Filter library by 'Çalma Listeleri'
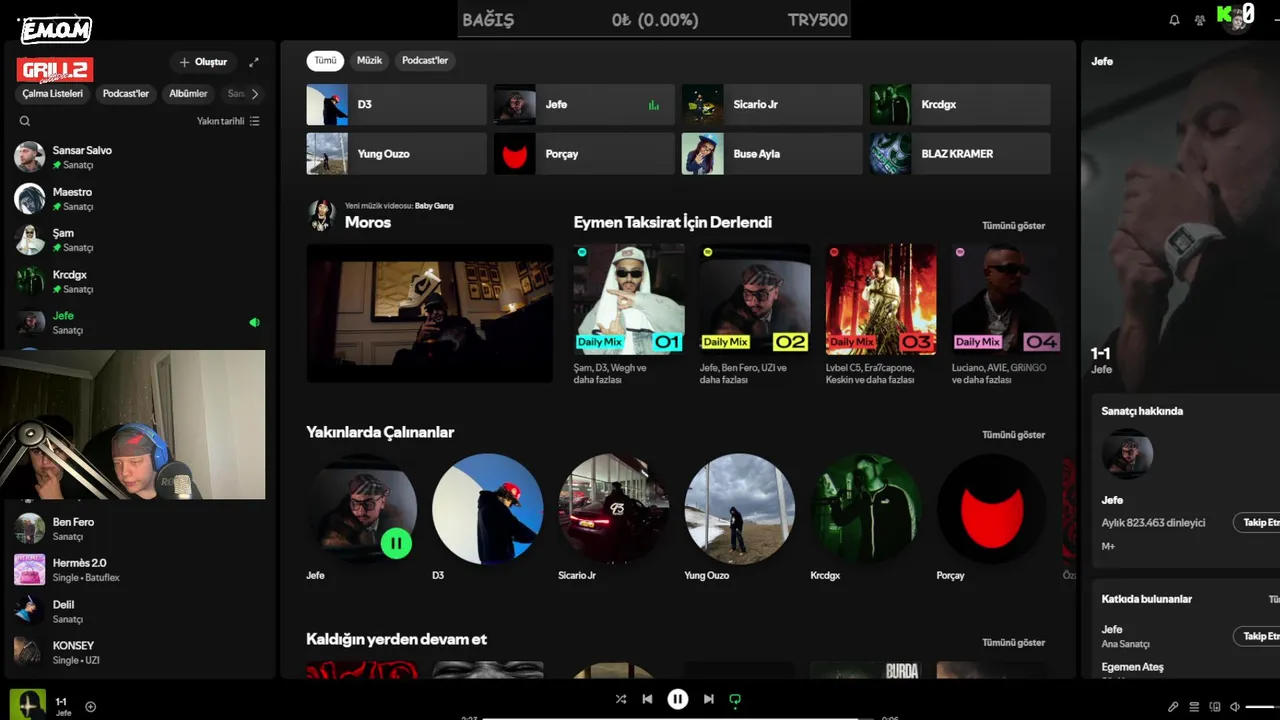Image resolution: width=1280 pixels, height=720 pixels. (53, 94)
